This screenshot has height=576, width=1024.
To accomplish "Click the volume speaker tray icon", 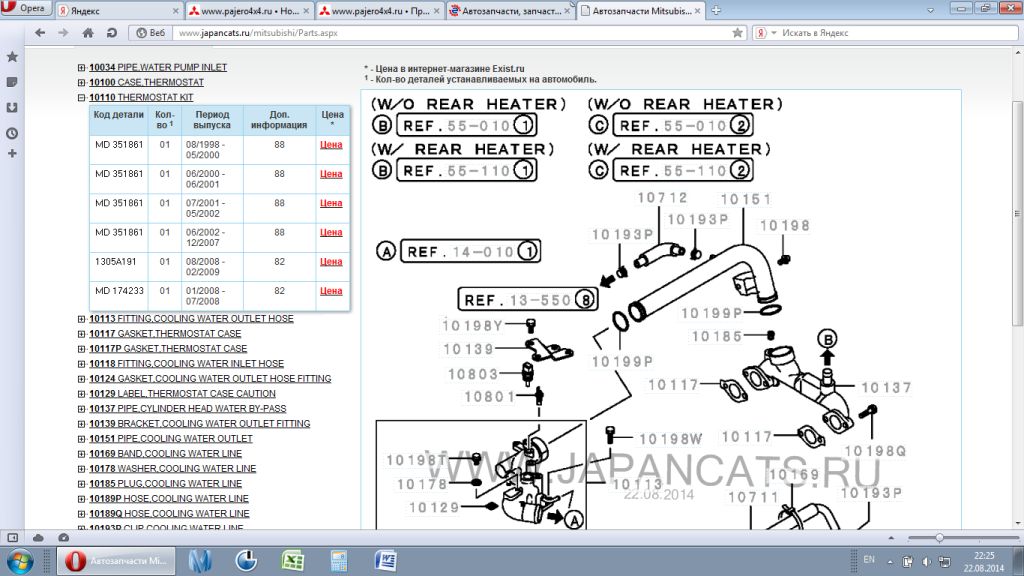I will [926, 561].
